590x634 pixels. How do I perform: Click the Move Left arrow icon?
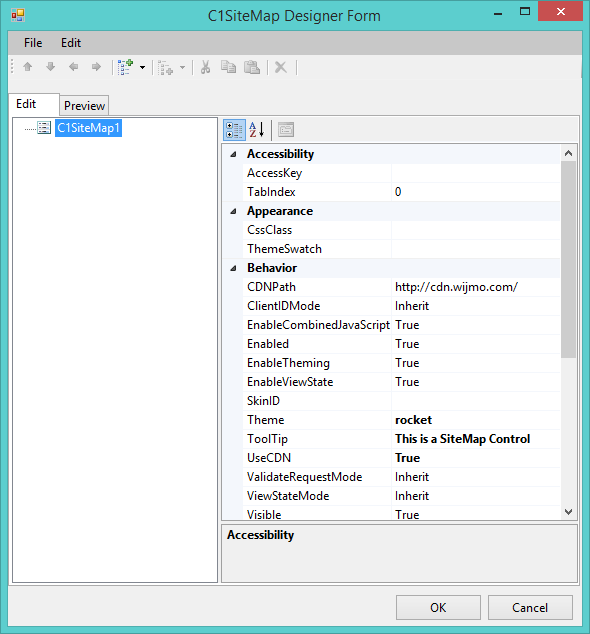tap(74, 67)
